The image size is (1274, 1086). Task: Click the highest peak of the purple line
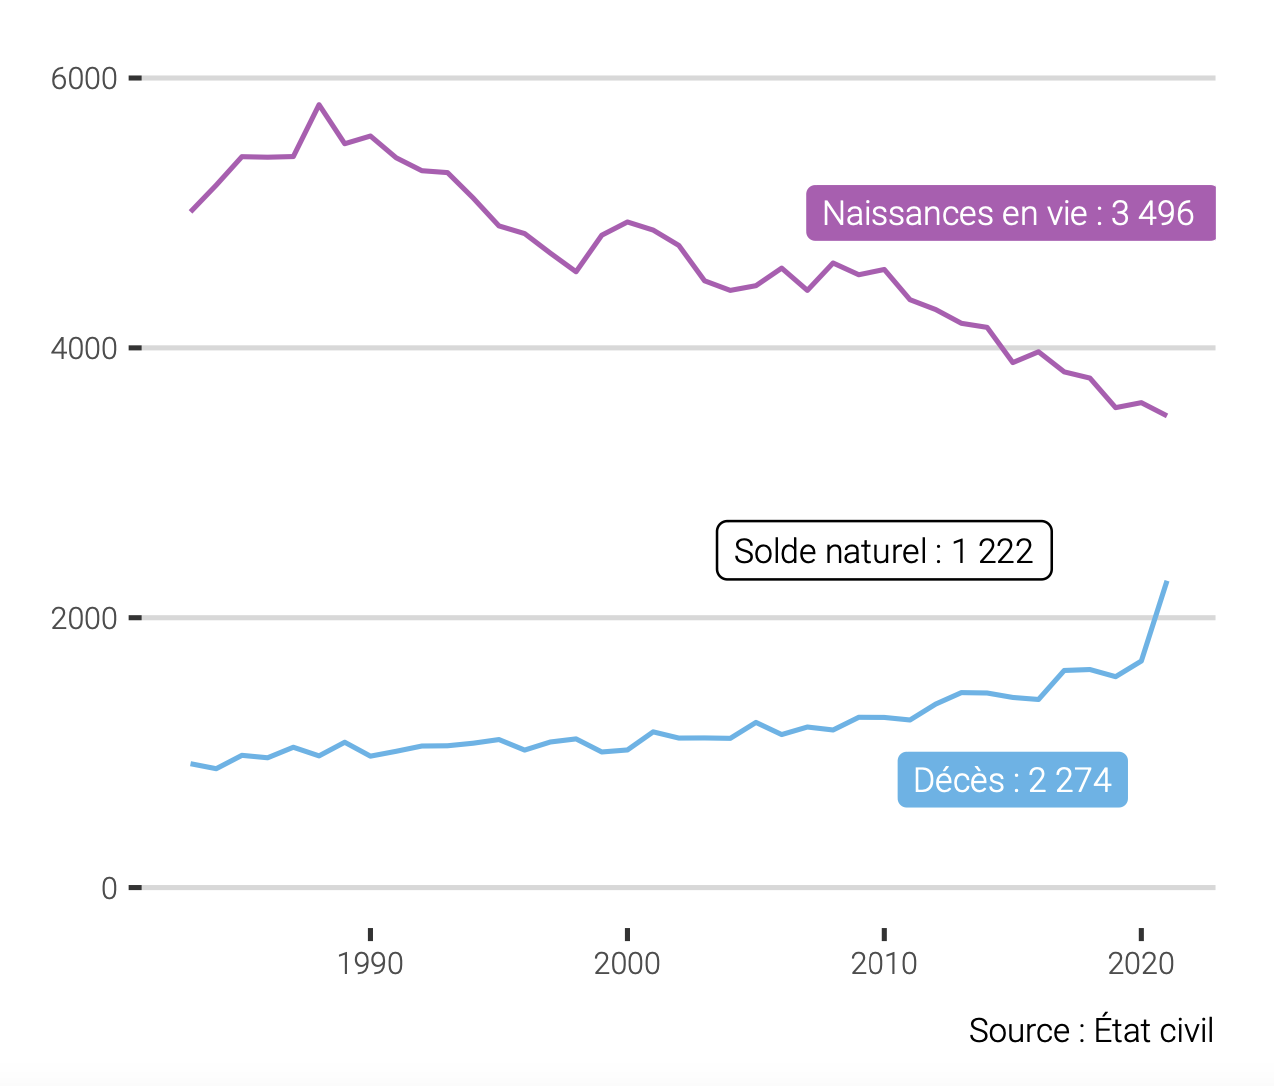319,104
